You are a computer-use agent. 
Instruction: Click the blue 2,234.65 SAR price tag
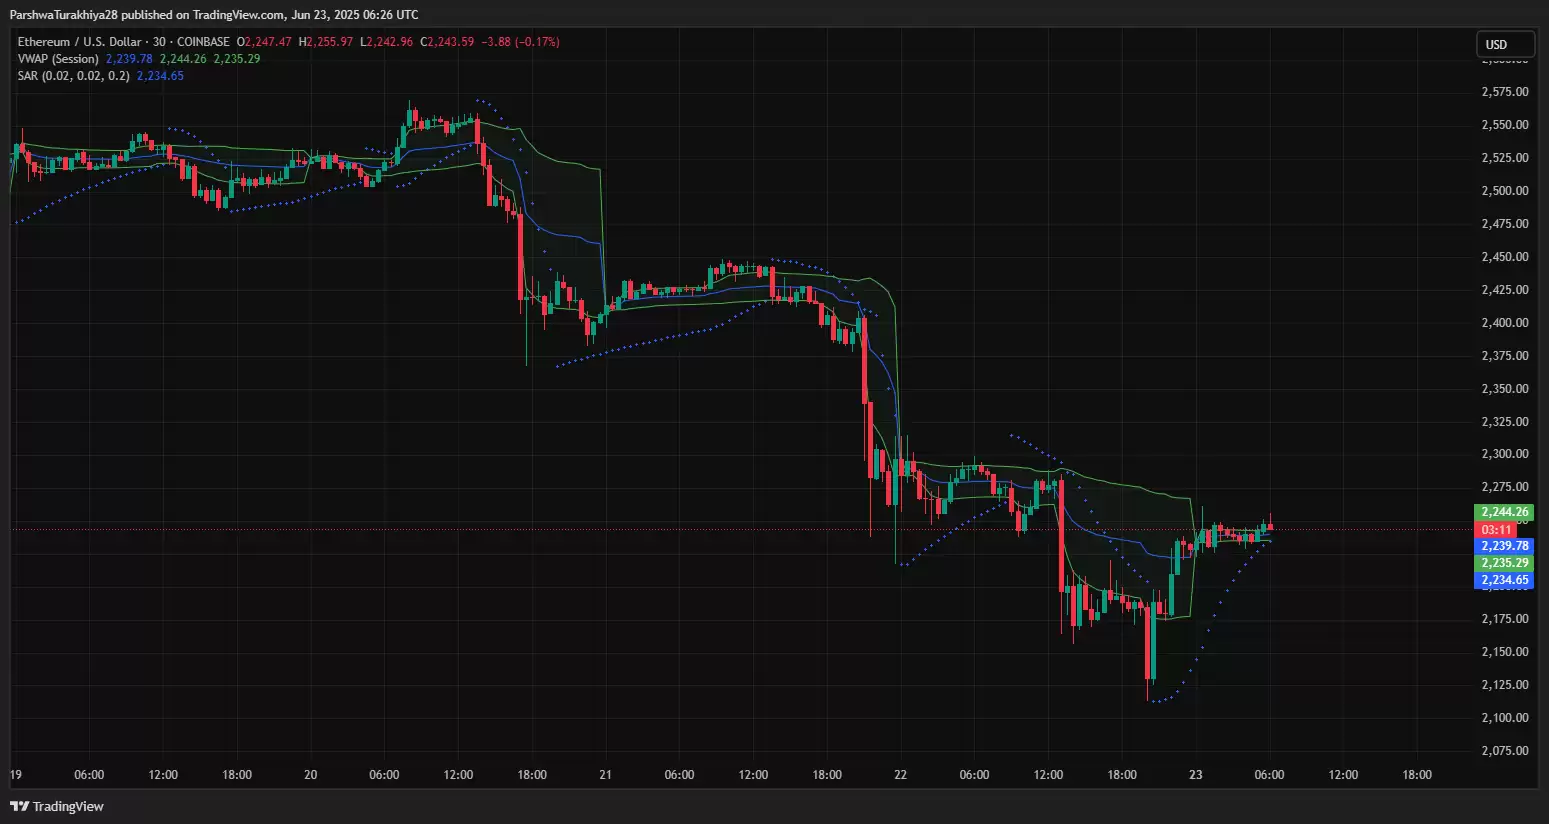1504,580
